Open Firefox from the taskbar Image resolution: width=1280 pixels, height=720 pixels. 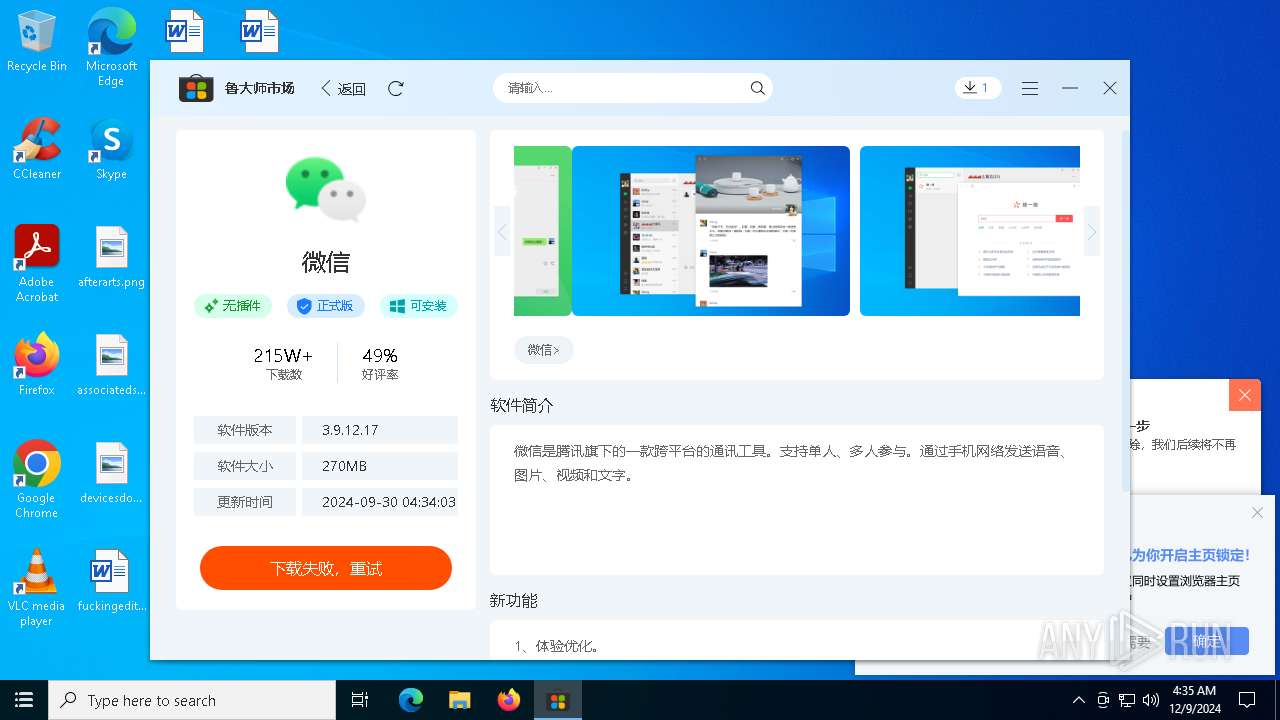pos(509,700)
